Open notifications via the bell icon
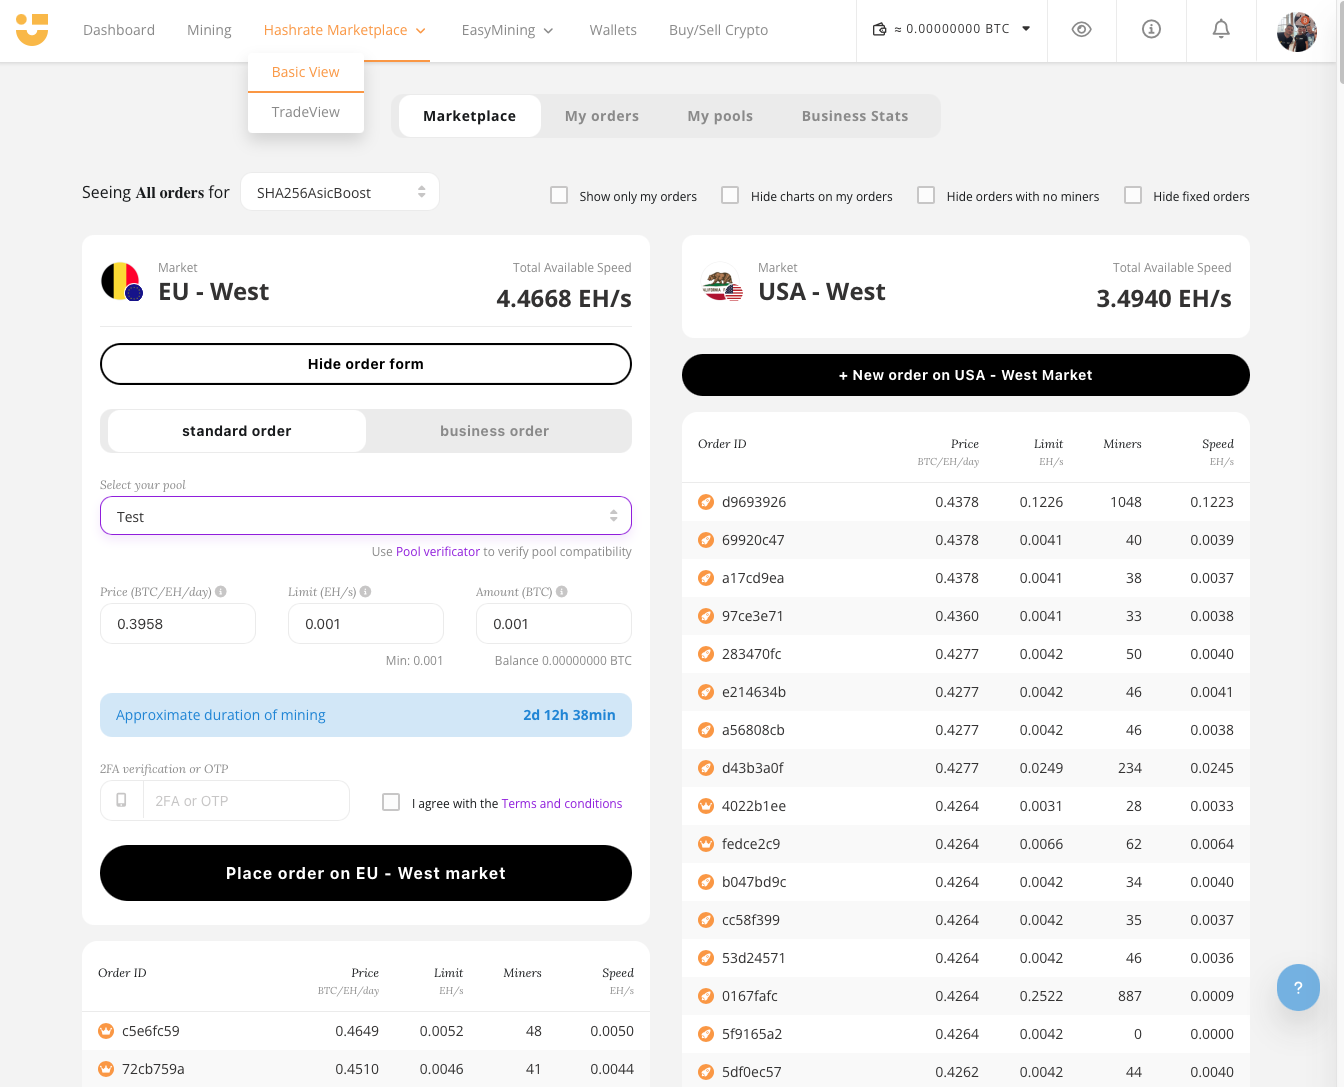Screen dimensions: 1344x1087 (1220, 30)
